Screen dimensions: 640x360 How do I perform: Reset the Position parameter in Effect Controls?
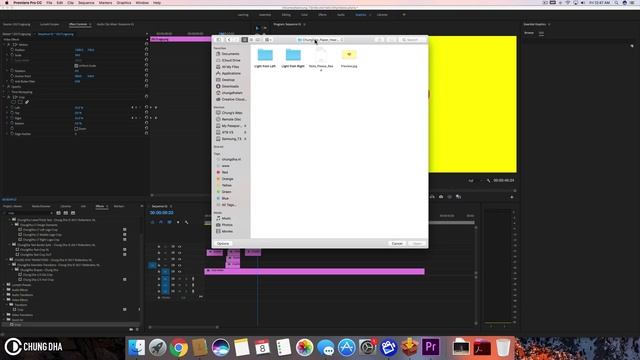coord(147,50)
